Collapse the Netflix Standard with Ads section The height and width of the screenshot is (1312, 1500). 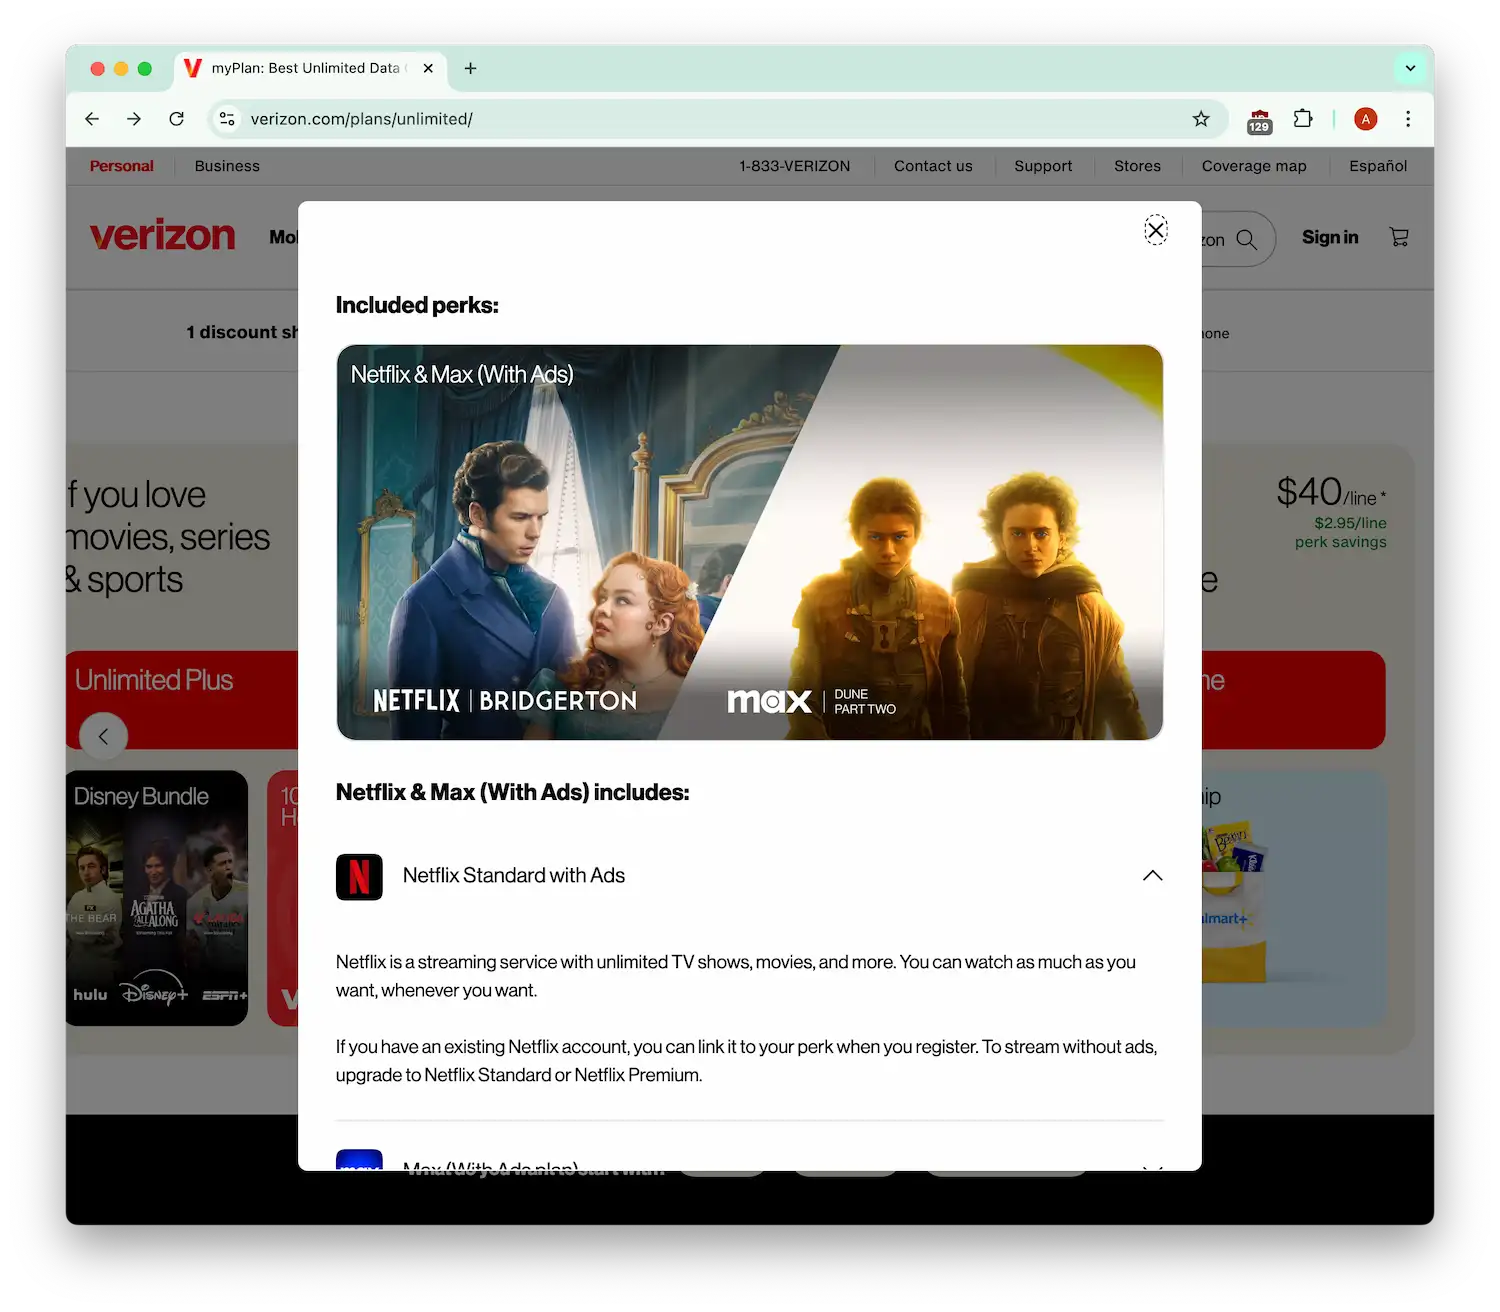coord(1152,875)
